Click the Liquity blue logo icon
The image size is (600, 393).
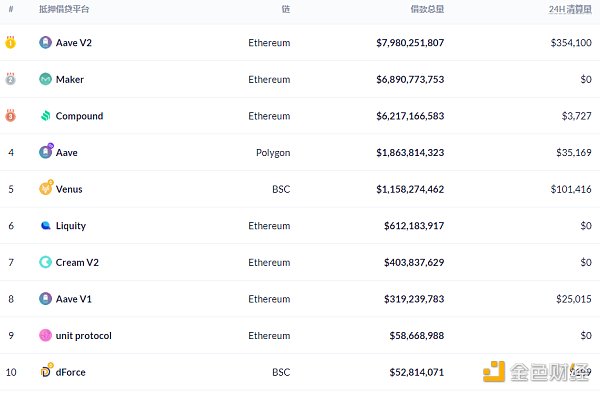click(46, 226)
